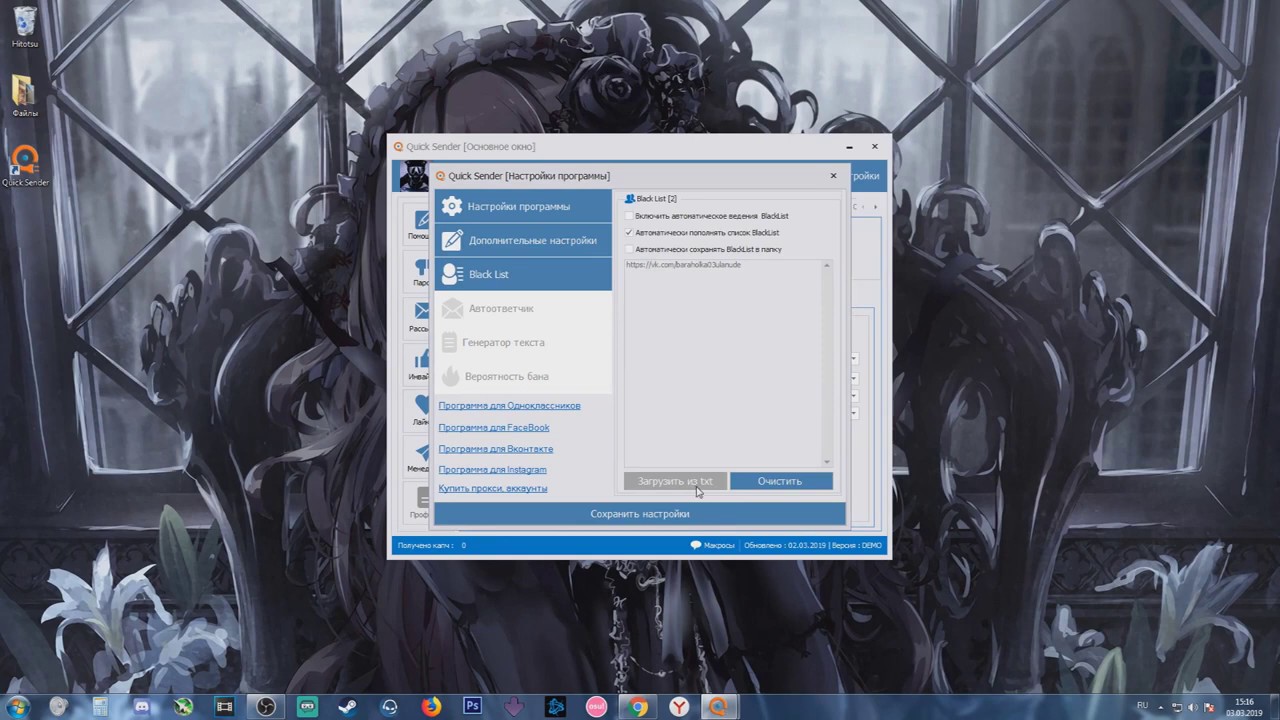Screen dimensions: 1280x720
Task: Show hidden system tray icons
Action: point(1163,707)
